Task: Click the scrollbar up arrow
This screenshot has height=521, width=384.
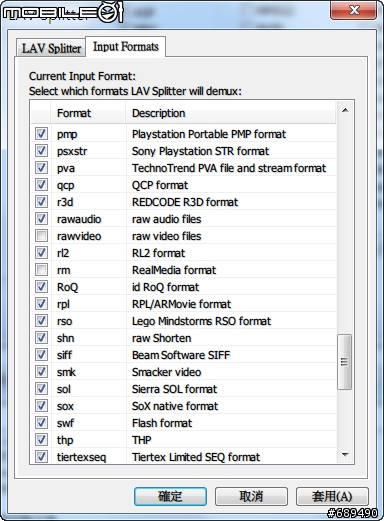Action: click(x=345, y=110)
